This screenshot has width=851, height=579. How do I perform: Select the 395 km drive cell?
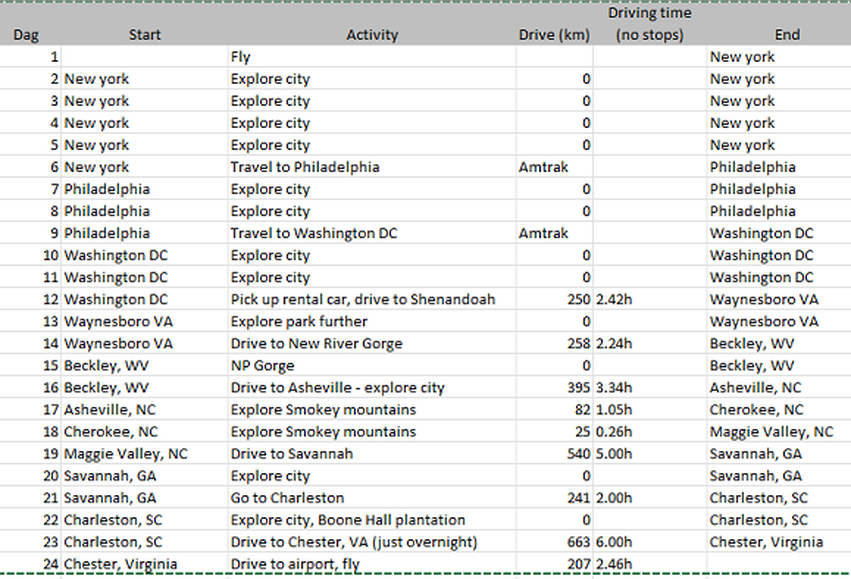click(554, 387)
